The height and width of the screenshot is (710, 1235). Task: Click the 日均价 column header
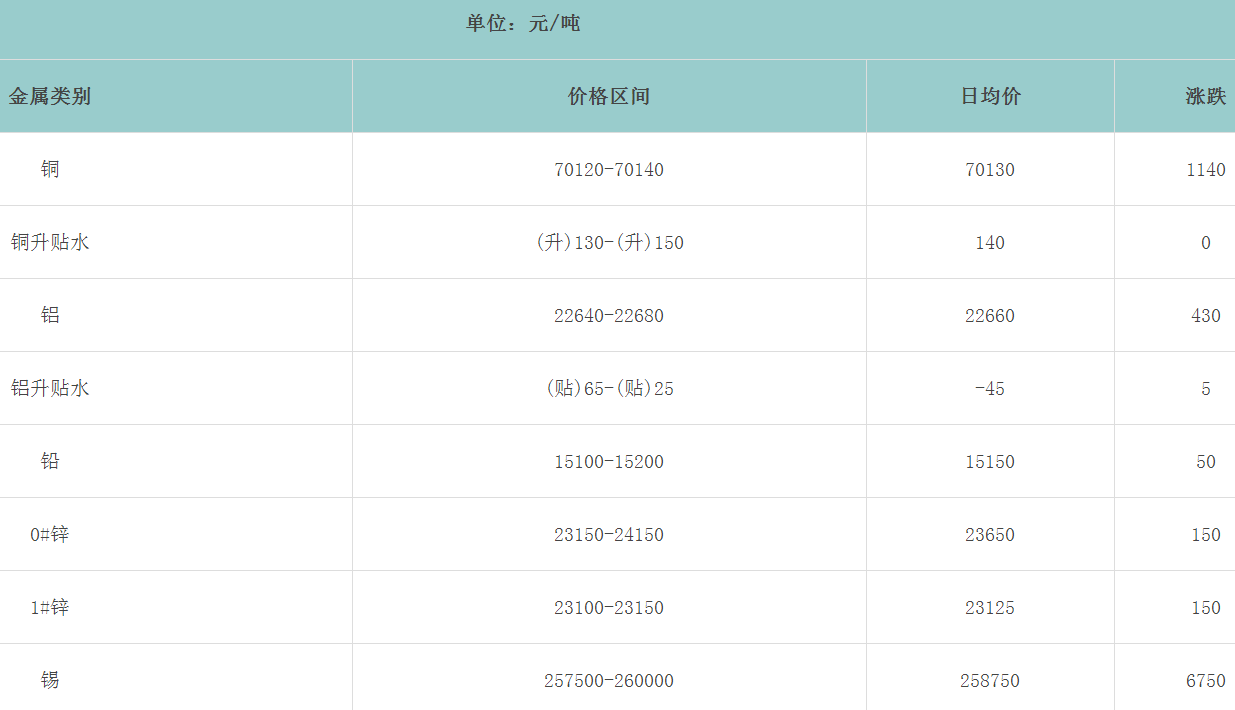click(x=990, y=97)
